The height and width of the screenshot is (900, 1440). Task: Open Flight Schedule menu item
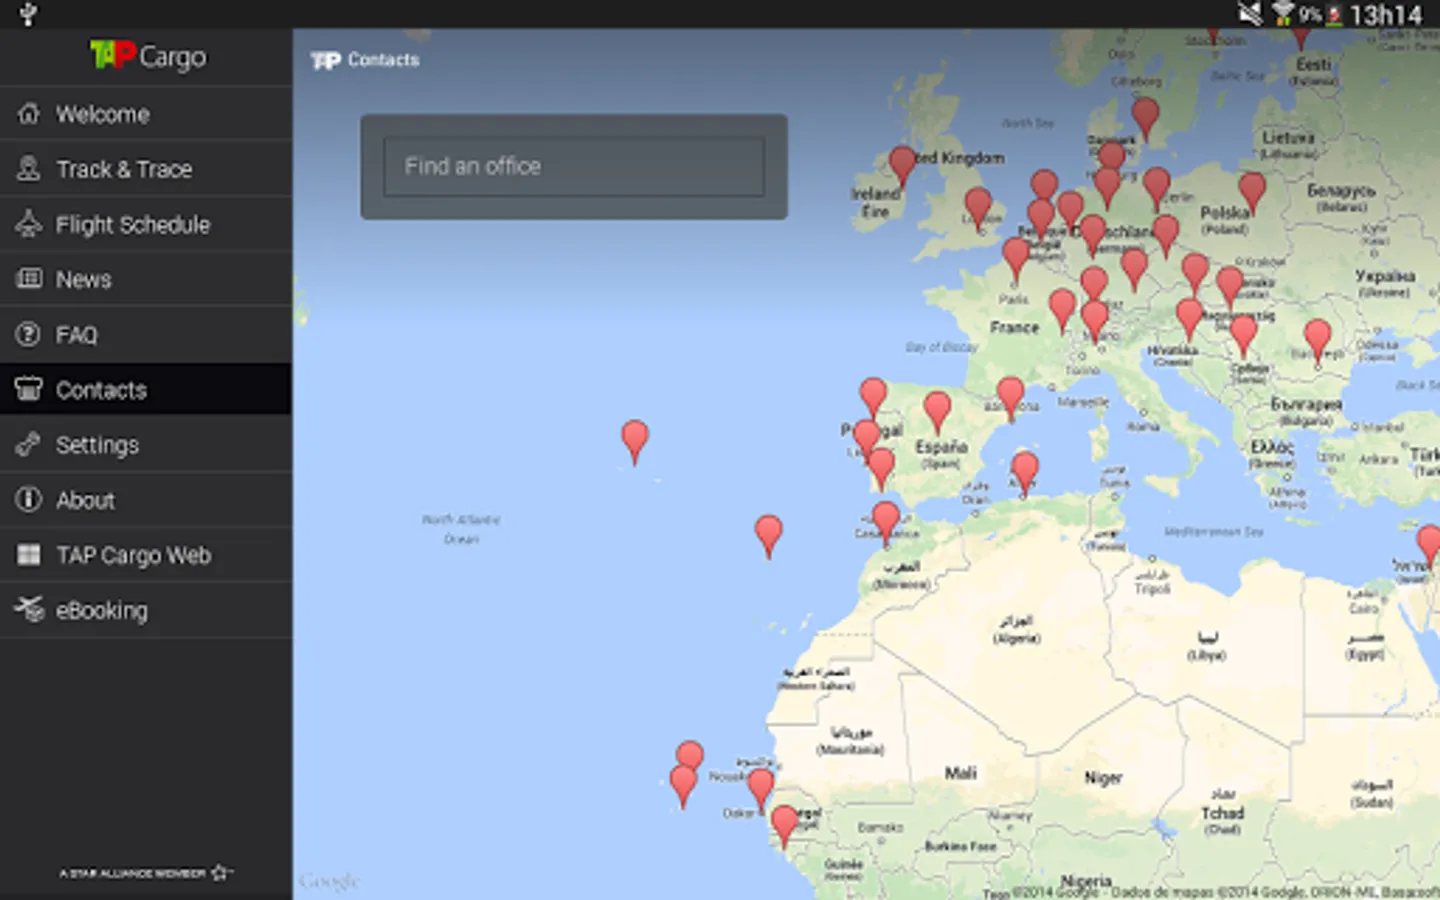tap(146, 224)
